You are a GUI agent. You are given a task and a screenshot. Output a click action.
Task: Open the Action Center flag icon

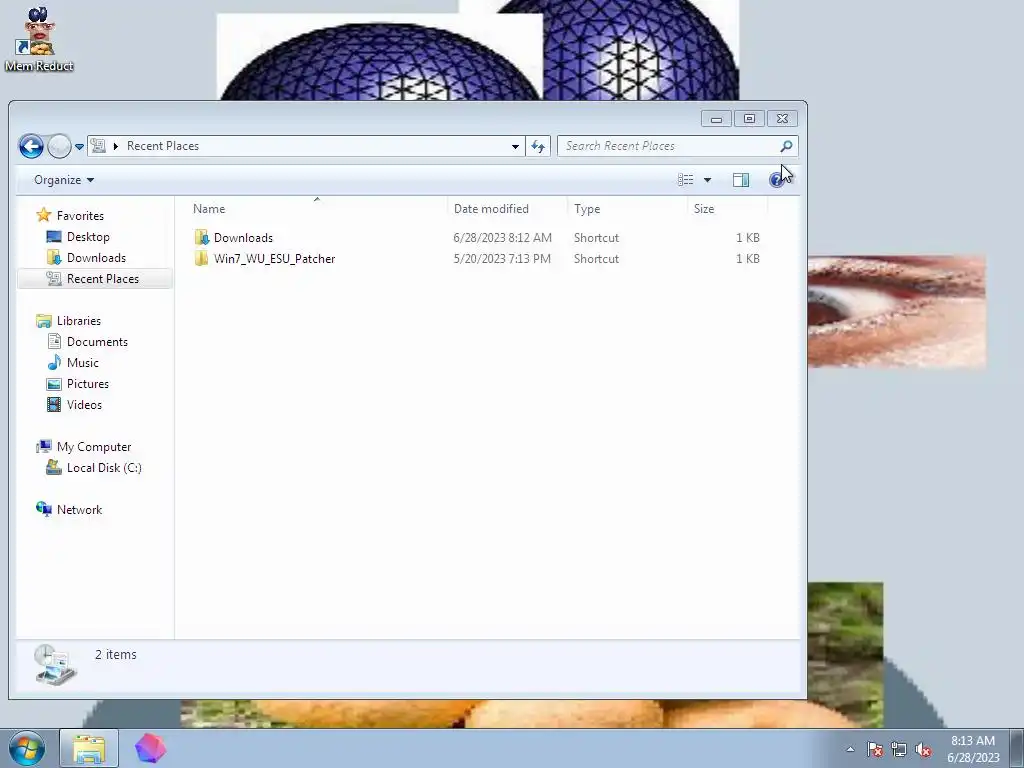coord(875,750)
